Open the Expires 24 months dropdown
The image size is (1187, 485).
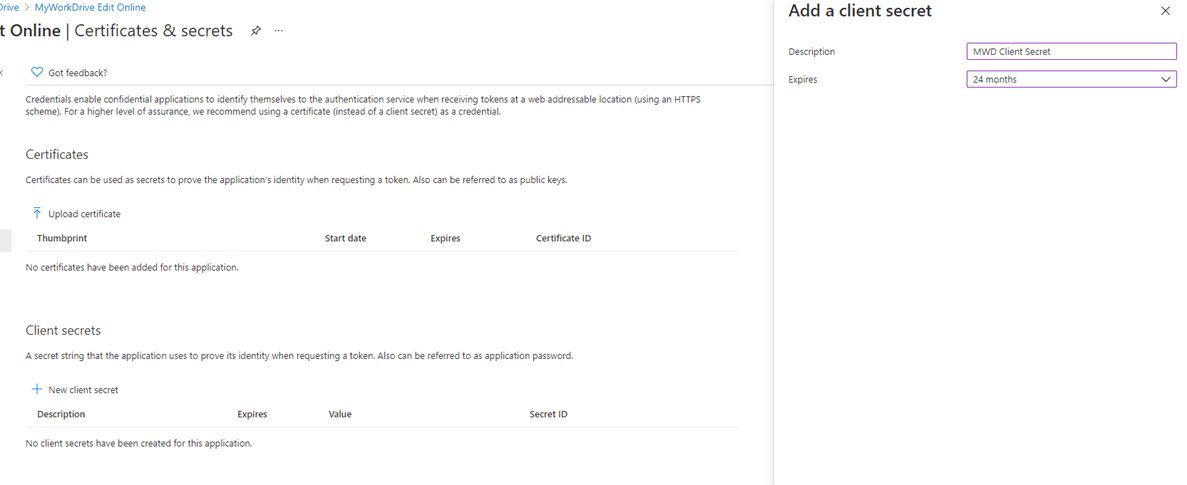pos(1060,79)
